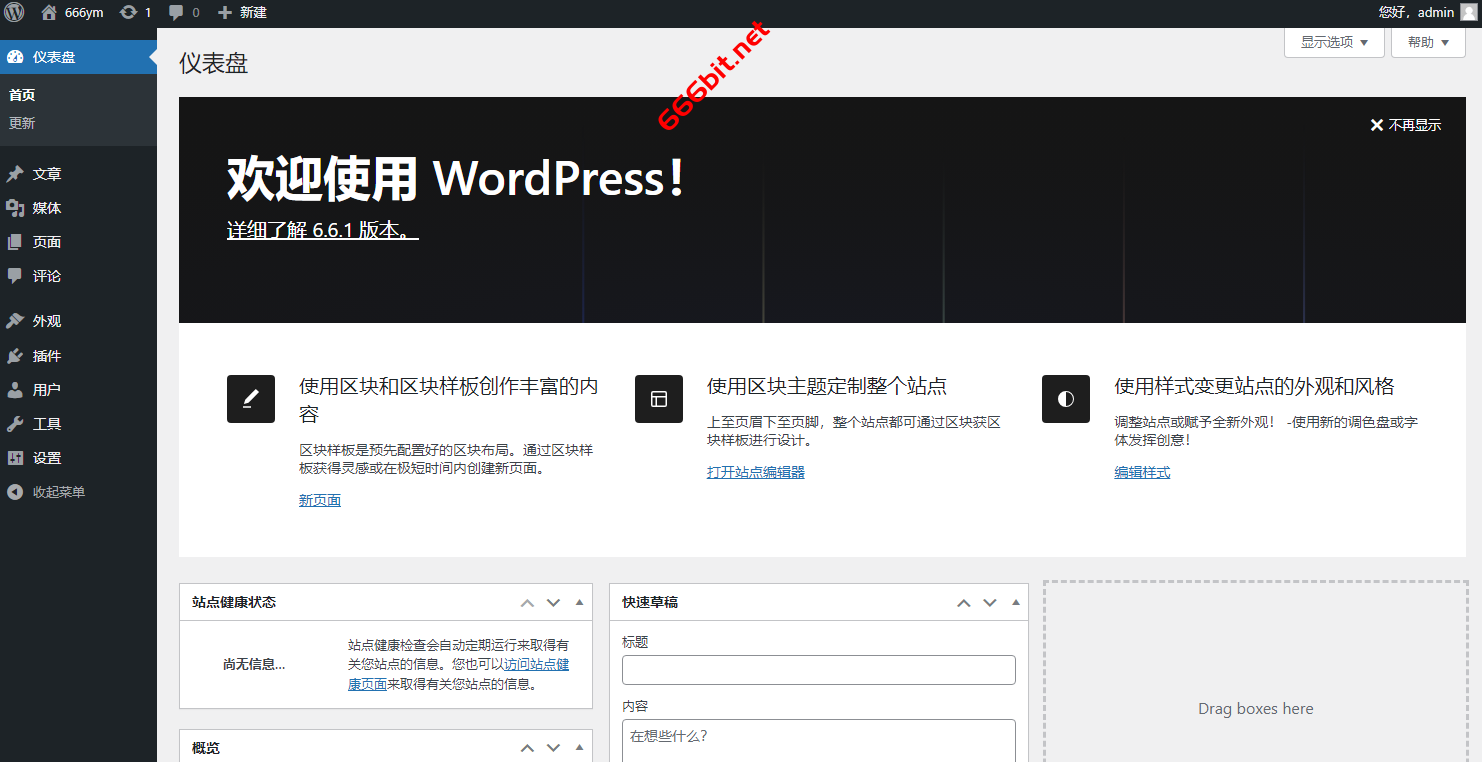Click the pencil icon in the welcome panel

point(251,398)
